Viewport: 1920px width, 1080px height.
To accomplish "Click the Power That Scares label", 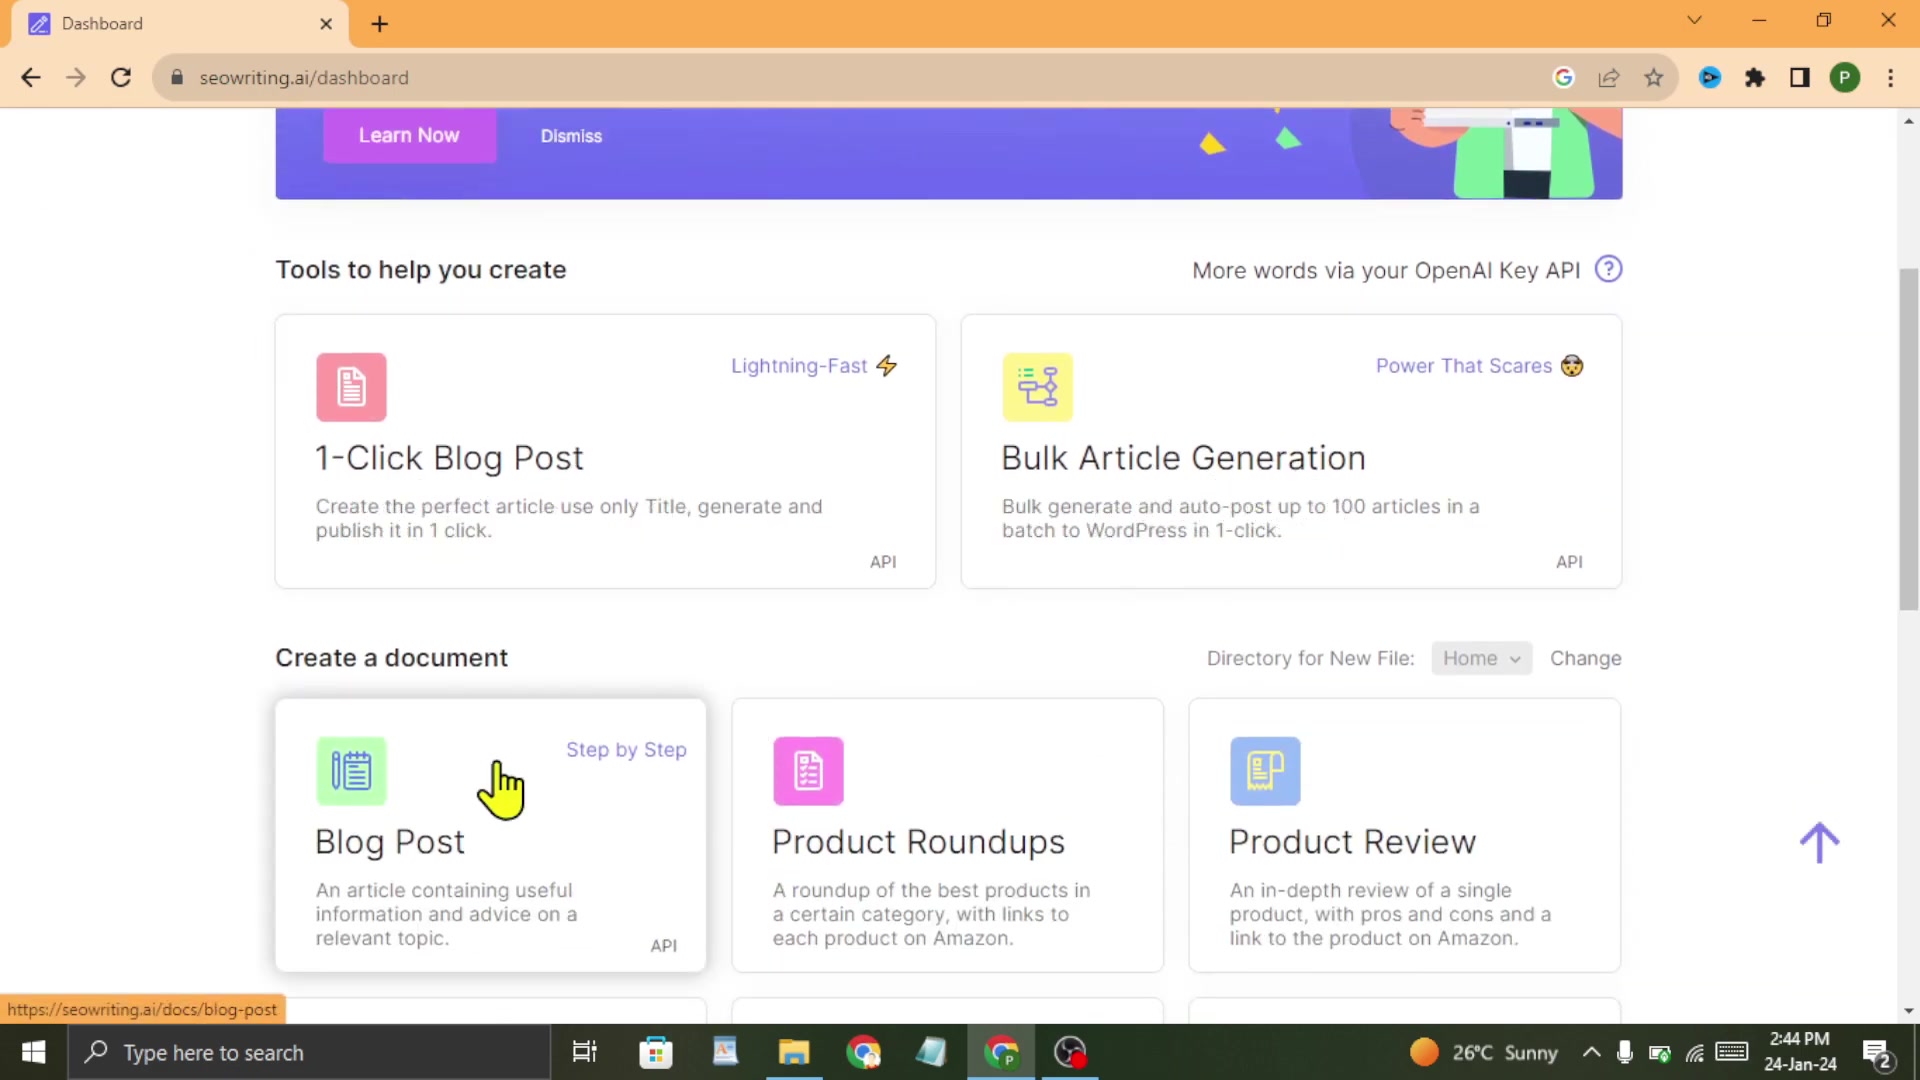I will click(x=1464, y=366).
